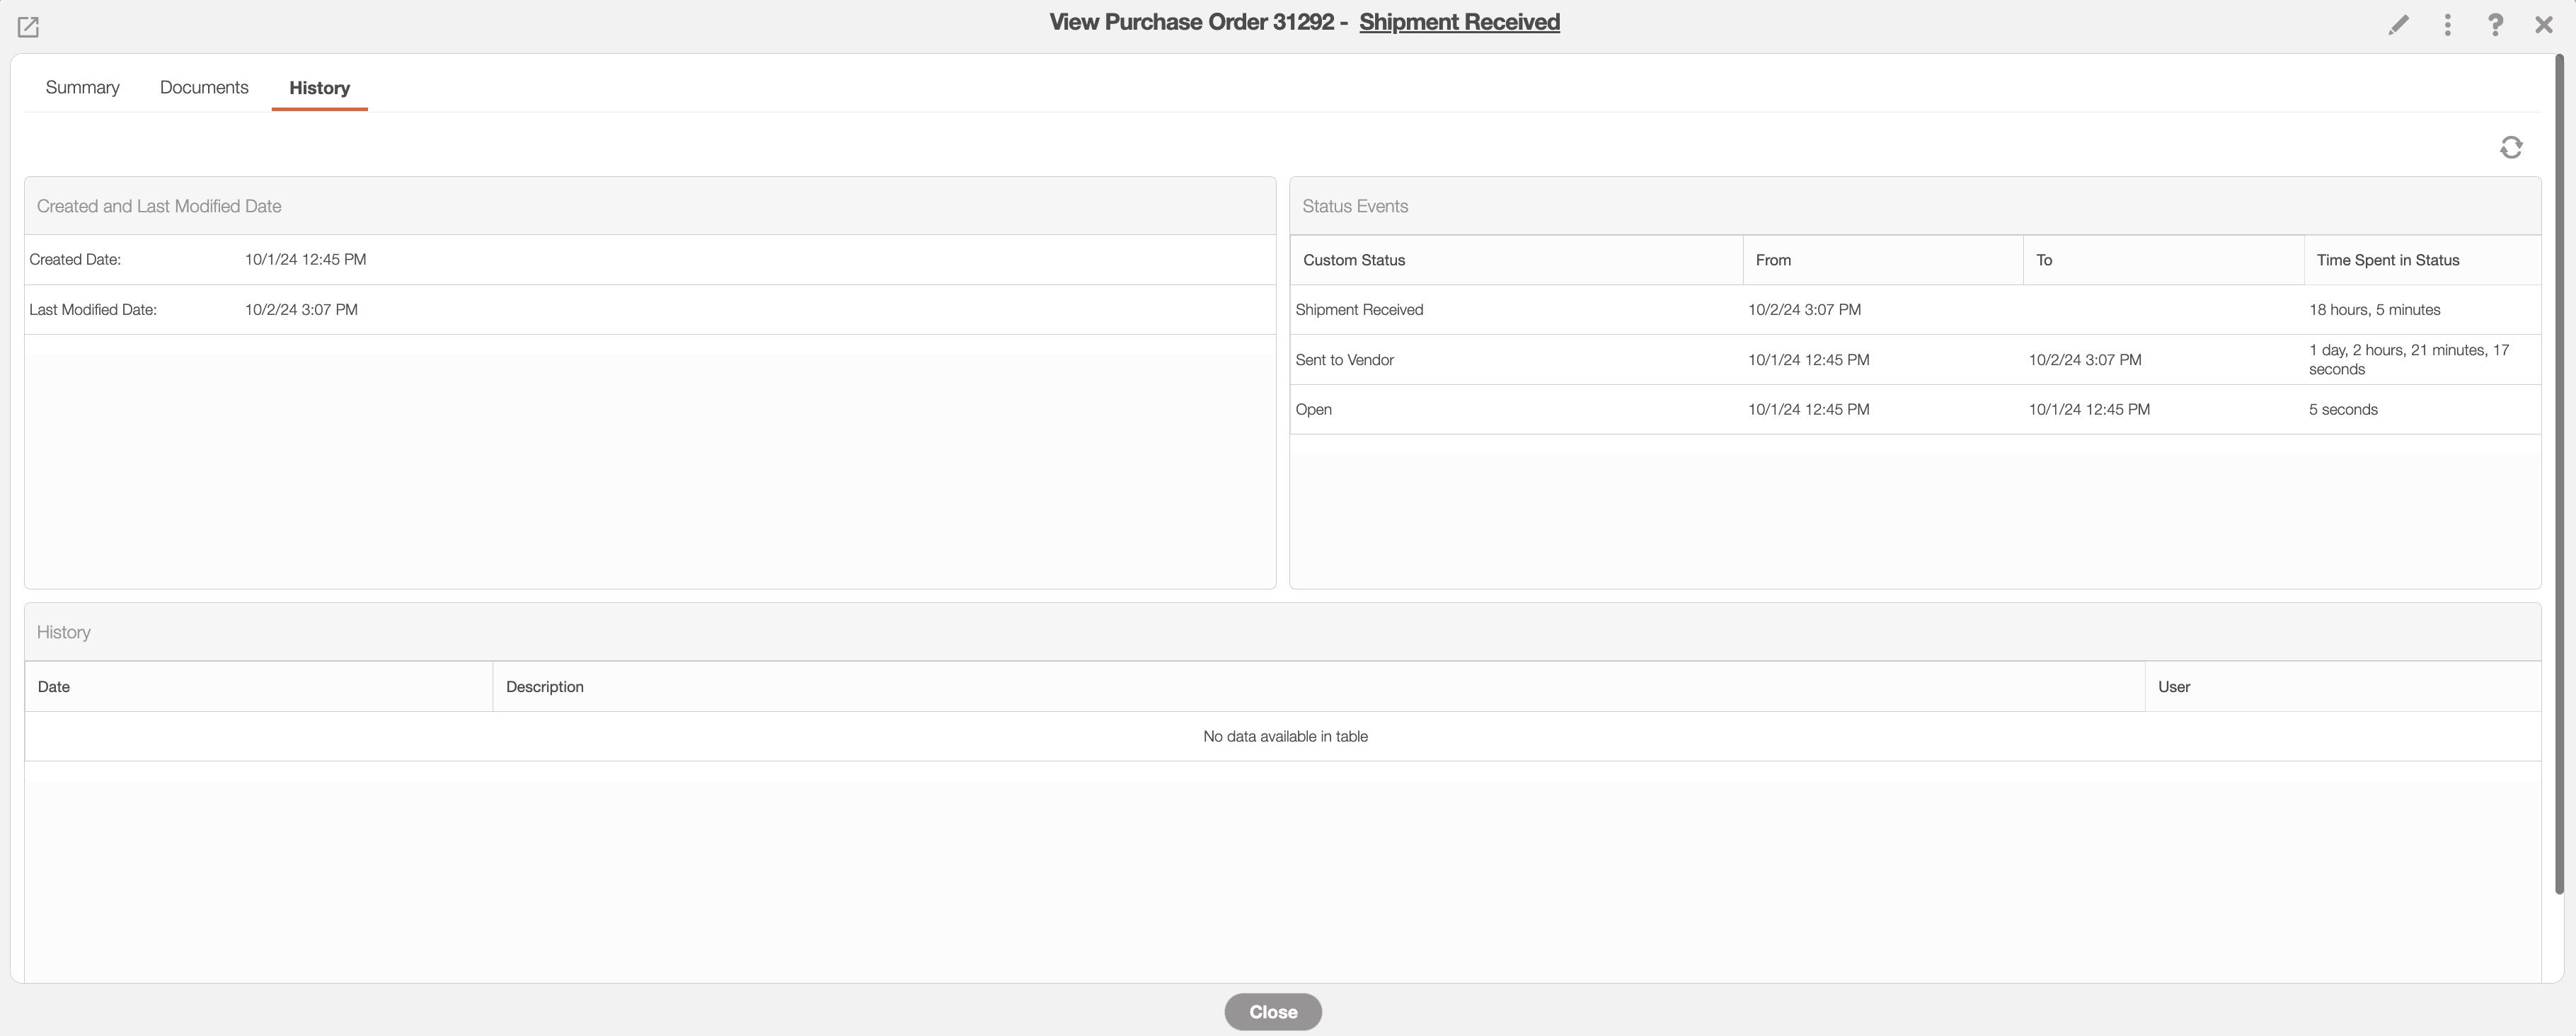Sort History table by Date column
The image size is (2576, 1036).
pos(54,687)
